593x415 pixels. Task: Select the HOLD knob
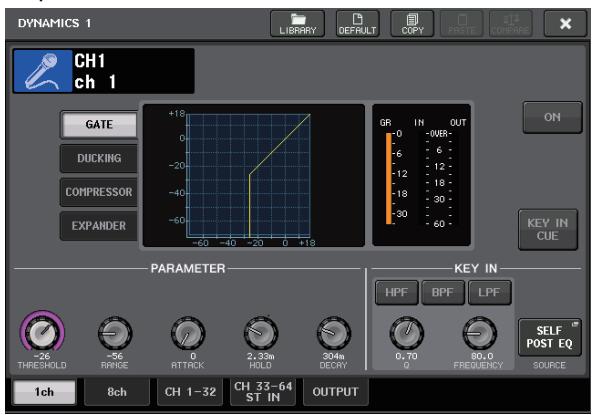[261, 333]
